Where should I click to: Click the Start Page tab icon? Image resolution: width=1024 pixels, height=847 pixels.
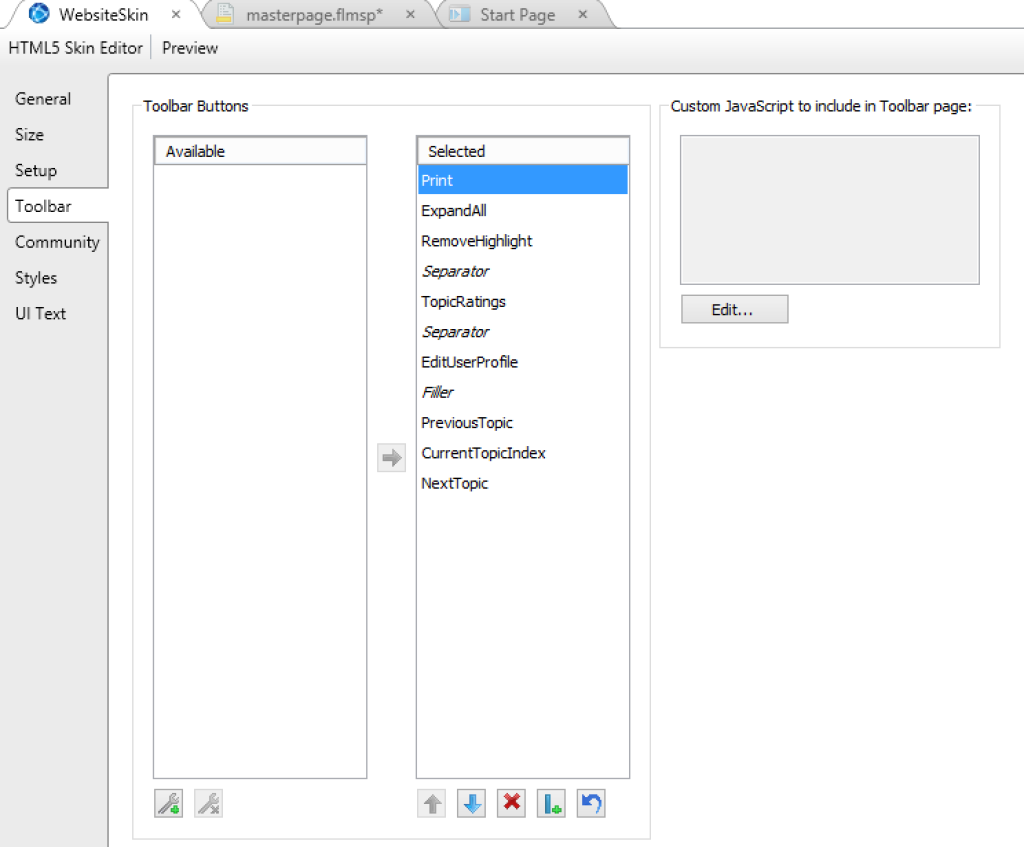tap(460, 14)
